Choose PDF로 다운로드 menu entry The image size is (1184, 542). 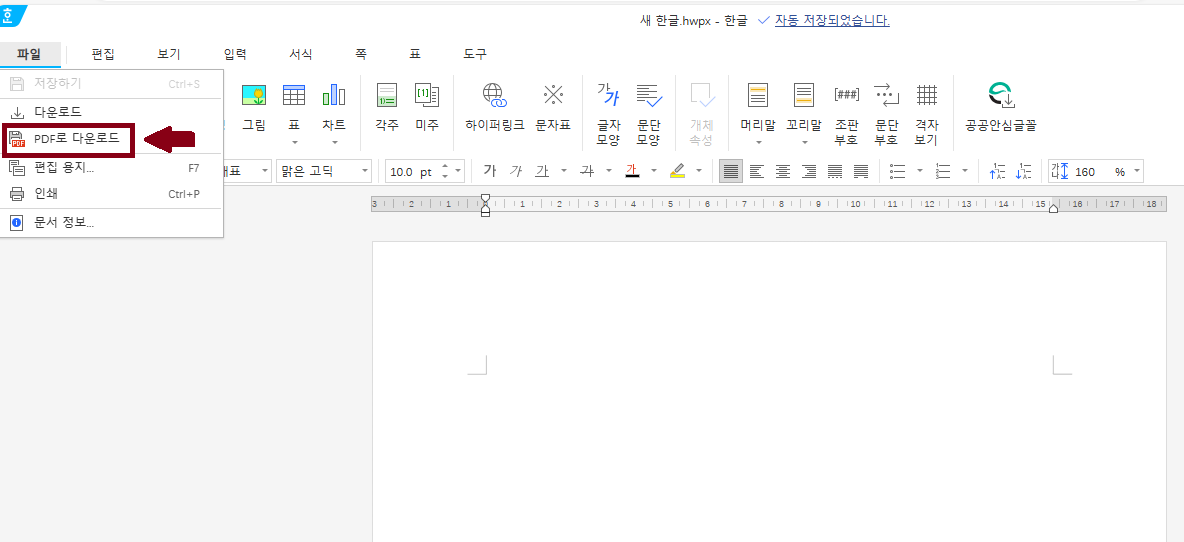pyautogui.click(x=112, y=139)
